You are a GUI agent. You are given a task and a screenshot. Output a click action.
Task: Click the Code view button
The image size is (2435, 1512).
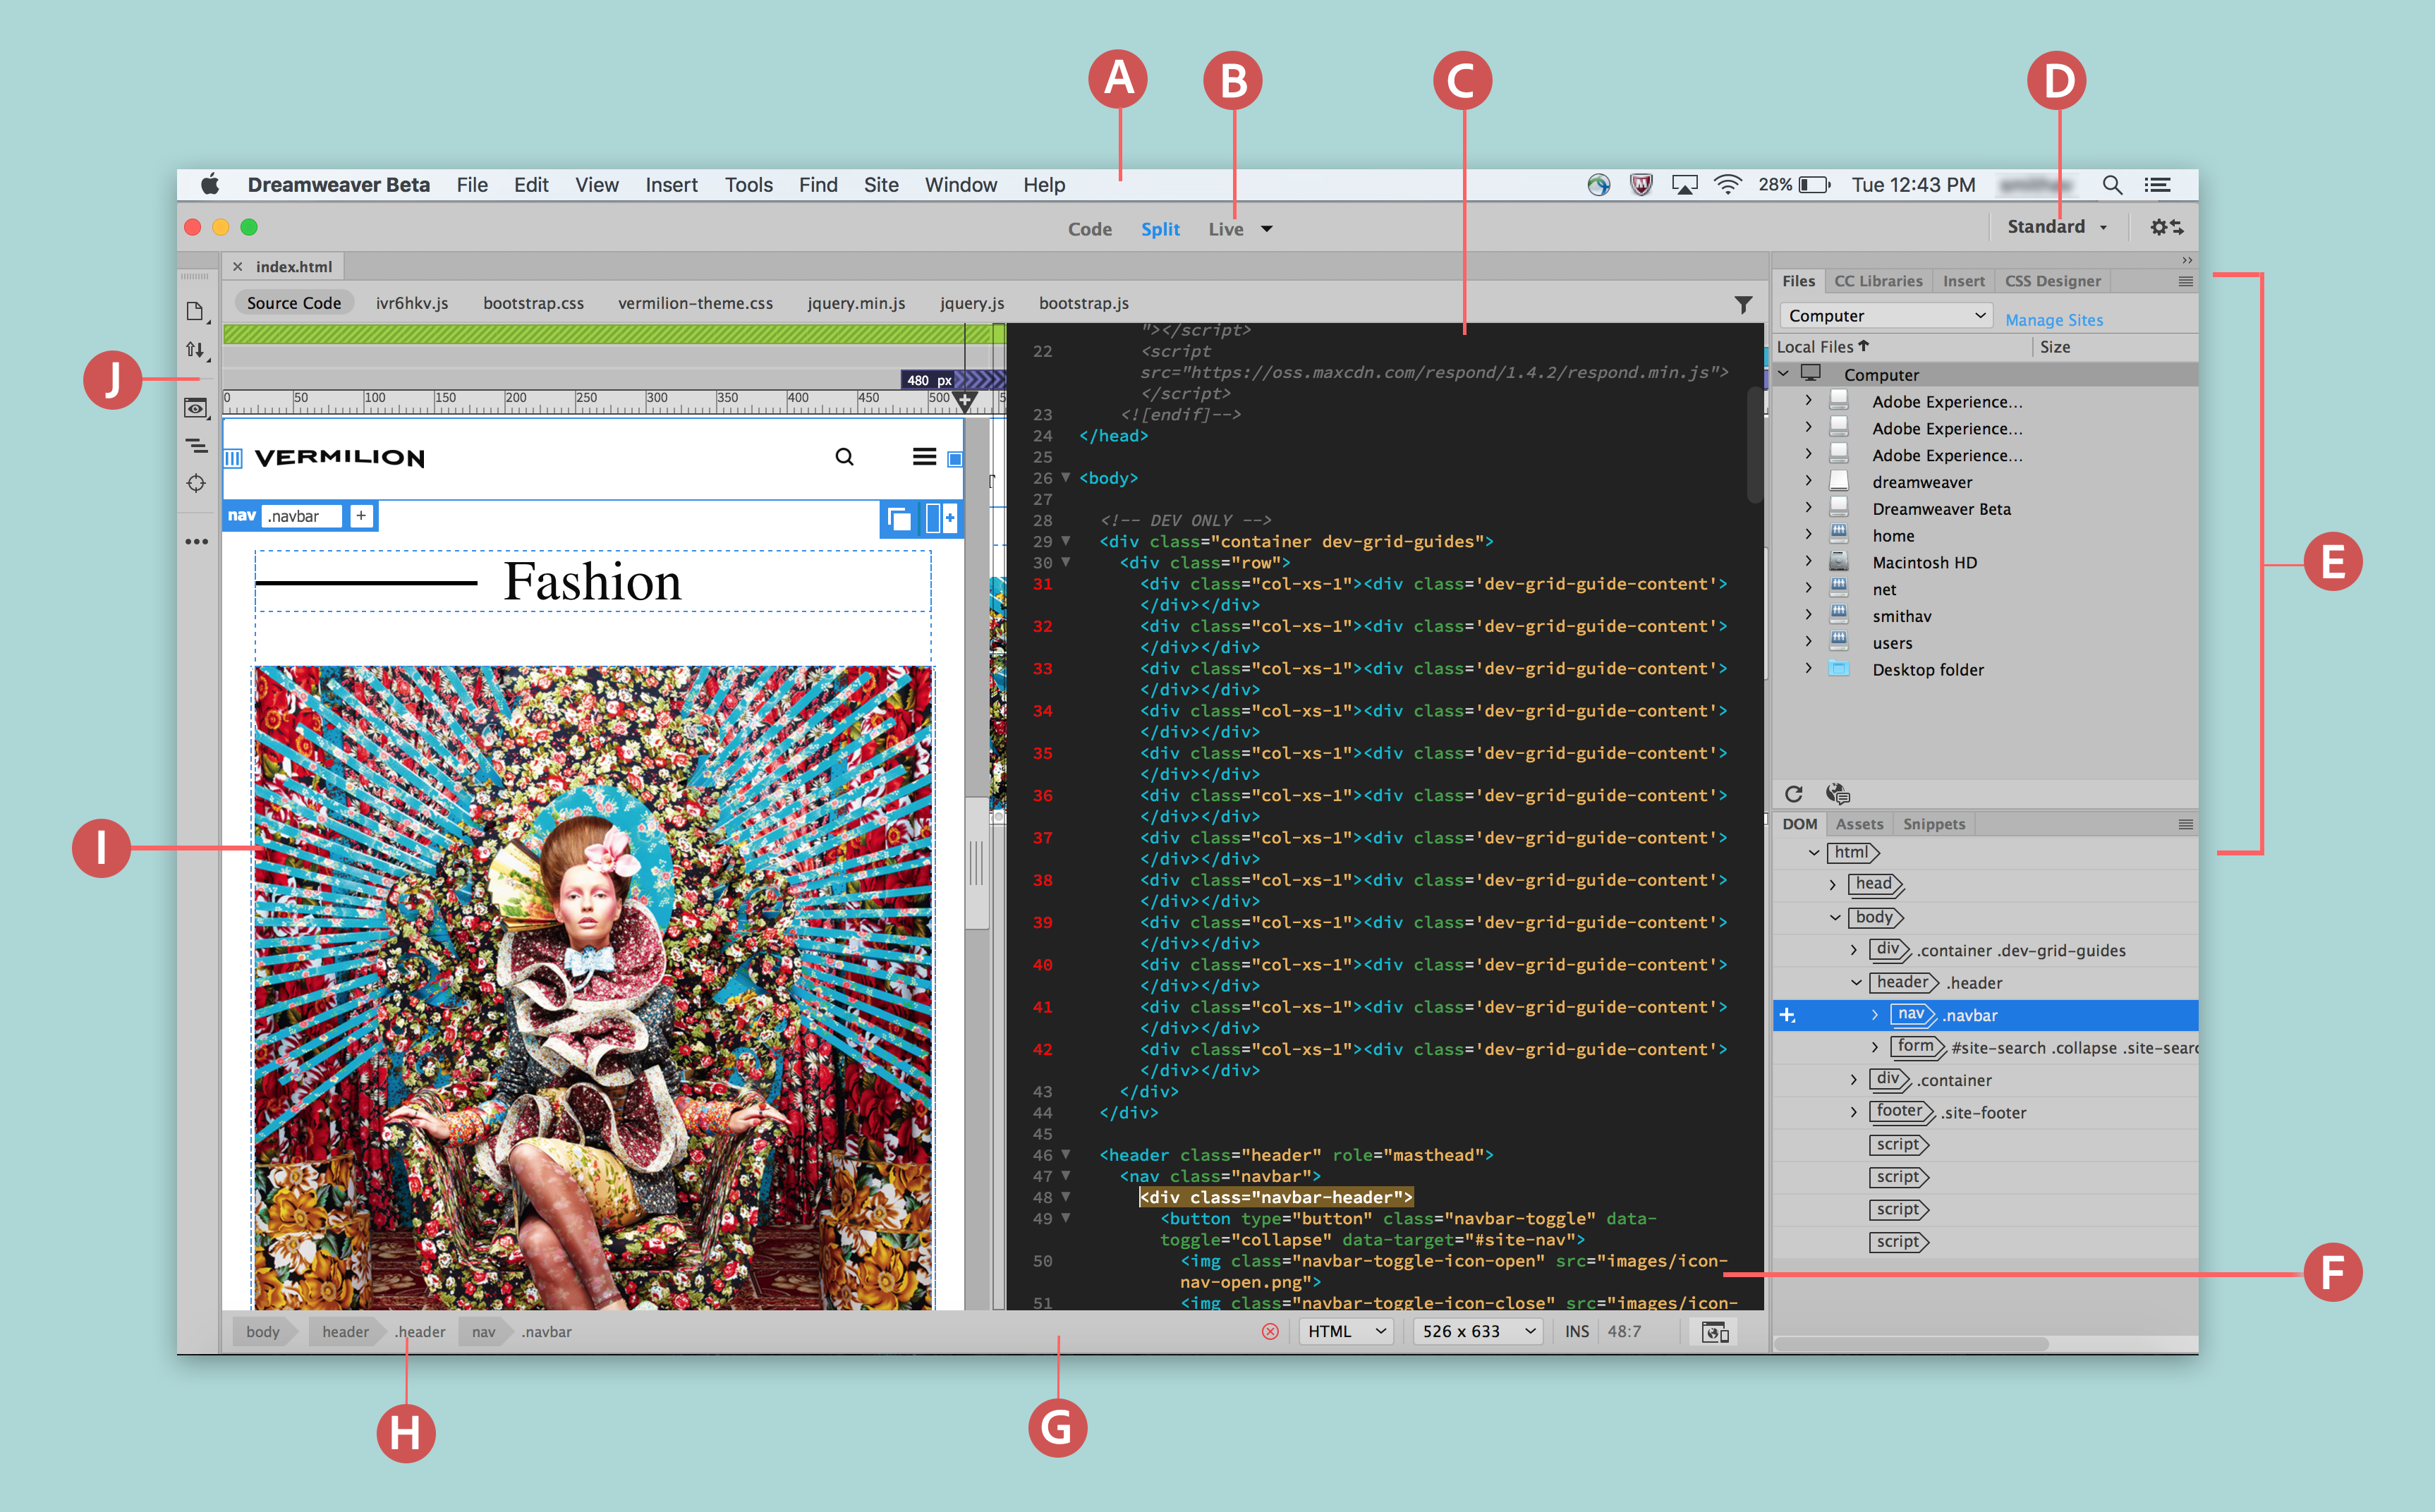pos(1085,228)
